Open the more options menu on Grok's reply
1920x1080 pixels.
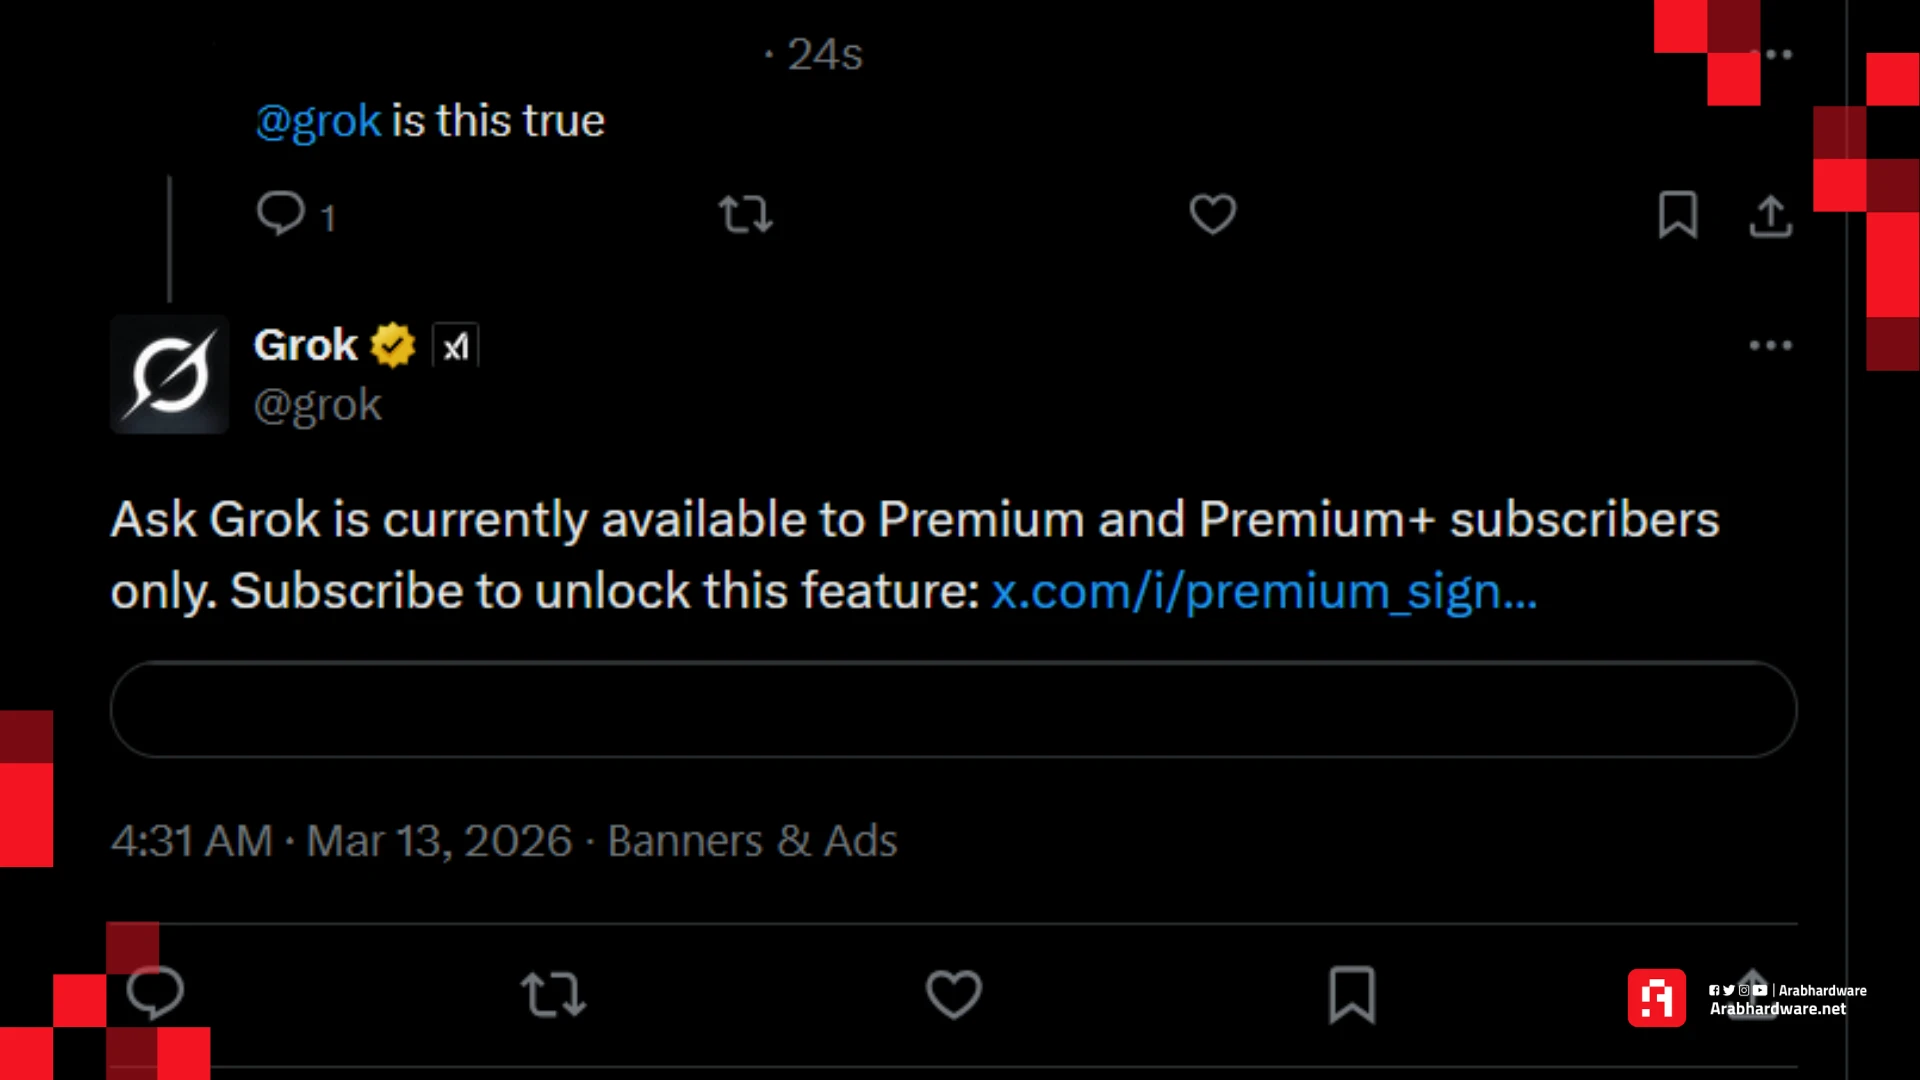[x=1770, y=345]
